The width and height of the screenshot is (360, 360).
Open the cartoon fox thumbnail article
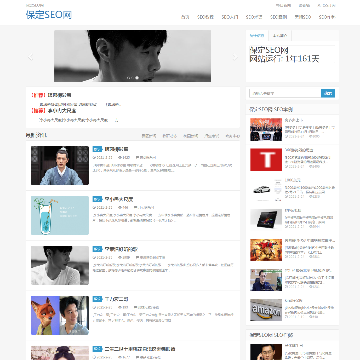[x=60, y=315]
